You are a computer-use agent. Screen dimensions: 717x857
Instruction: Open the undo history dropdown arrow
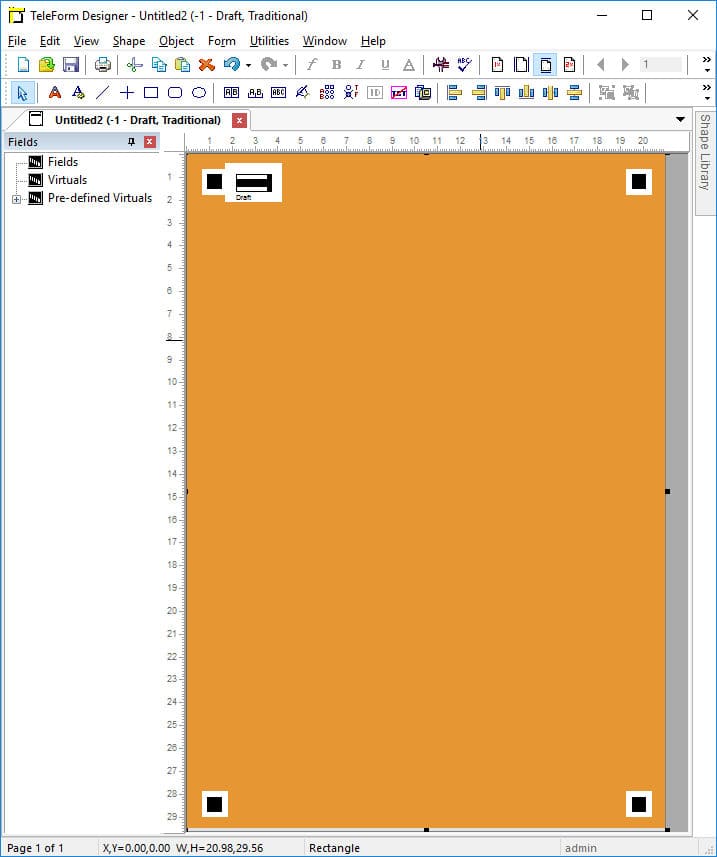[x=248, y=65]
